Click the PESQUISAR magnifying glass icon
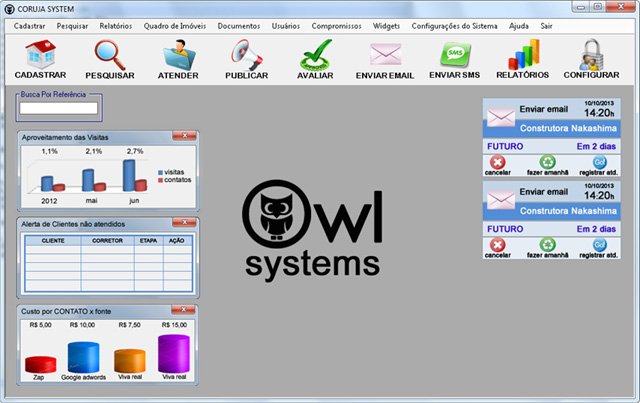The image size is (640, 403). pyautogui.click(x=110, y=55)
